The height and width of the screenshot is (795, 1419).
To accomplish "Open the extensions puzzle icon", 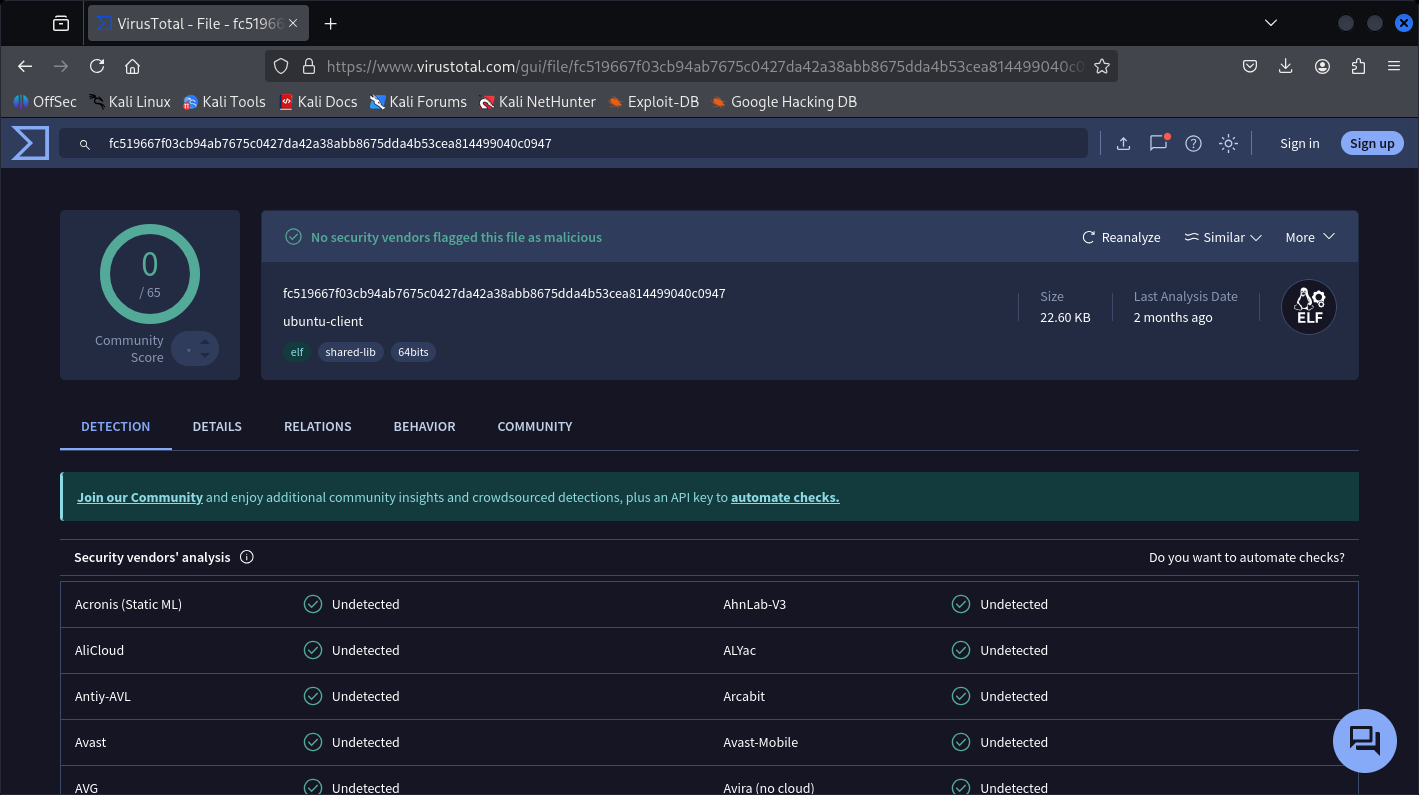I will coord(1358,66).
